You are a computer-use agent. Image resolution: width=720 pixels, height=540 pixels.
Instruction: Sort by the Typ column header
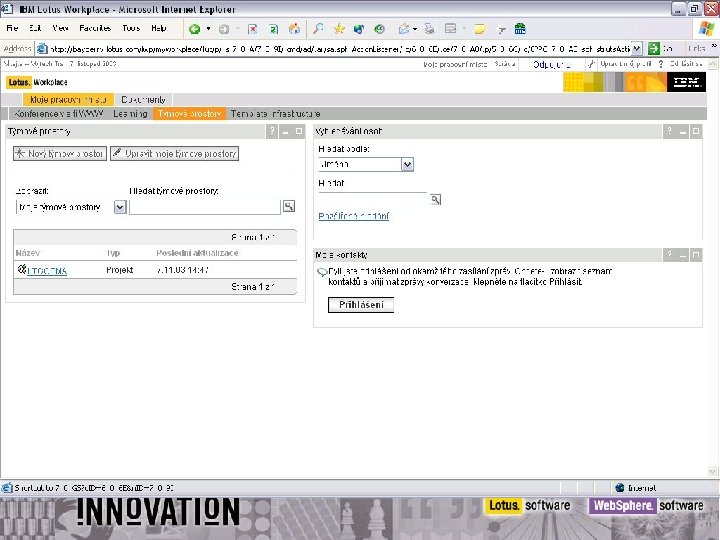click(x=113, y=253)
